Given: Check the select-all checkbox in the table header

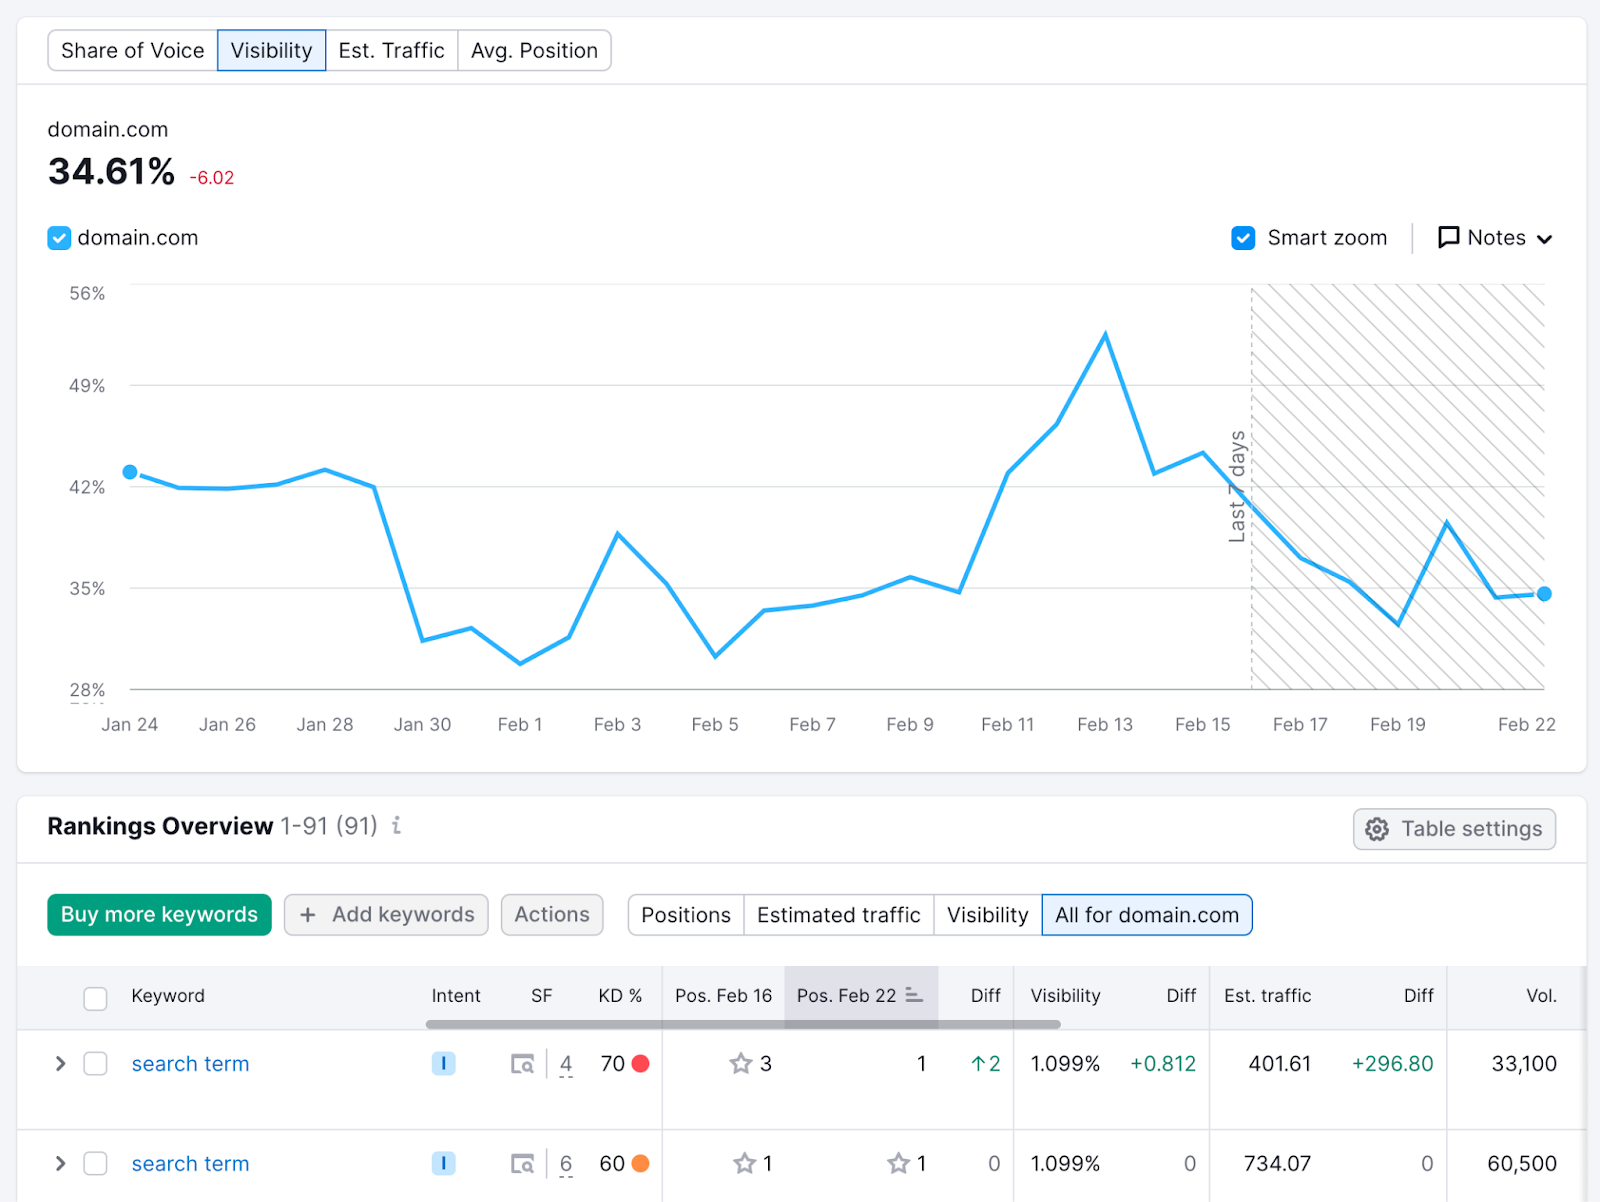Looking at the screenshot, I should tap(95, 997).
